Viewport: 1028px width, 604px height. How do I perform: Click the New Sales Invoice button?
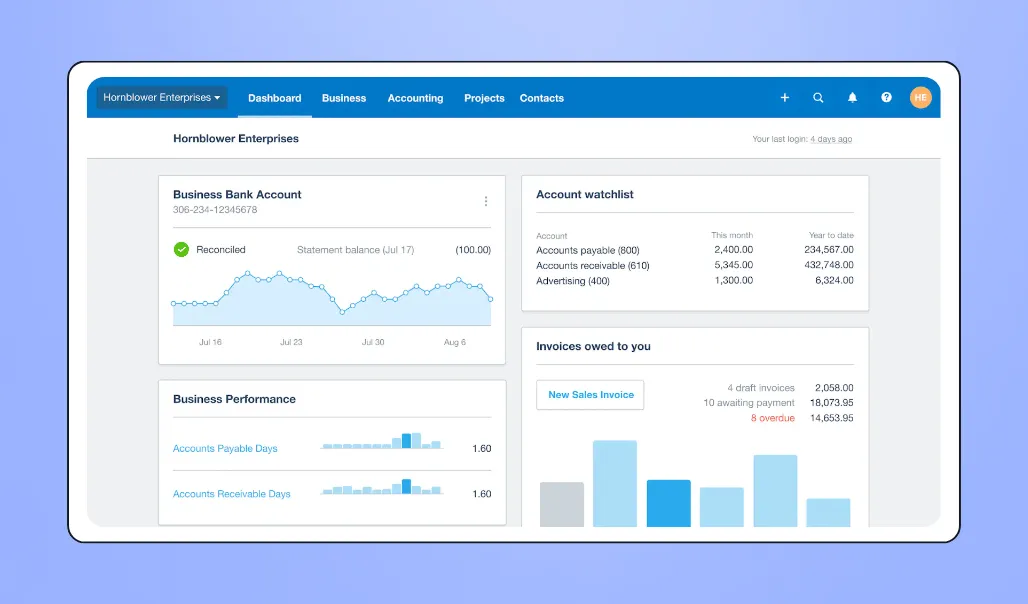pyautogui.click(x=590, y=395)
